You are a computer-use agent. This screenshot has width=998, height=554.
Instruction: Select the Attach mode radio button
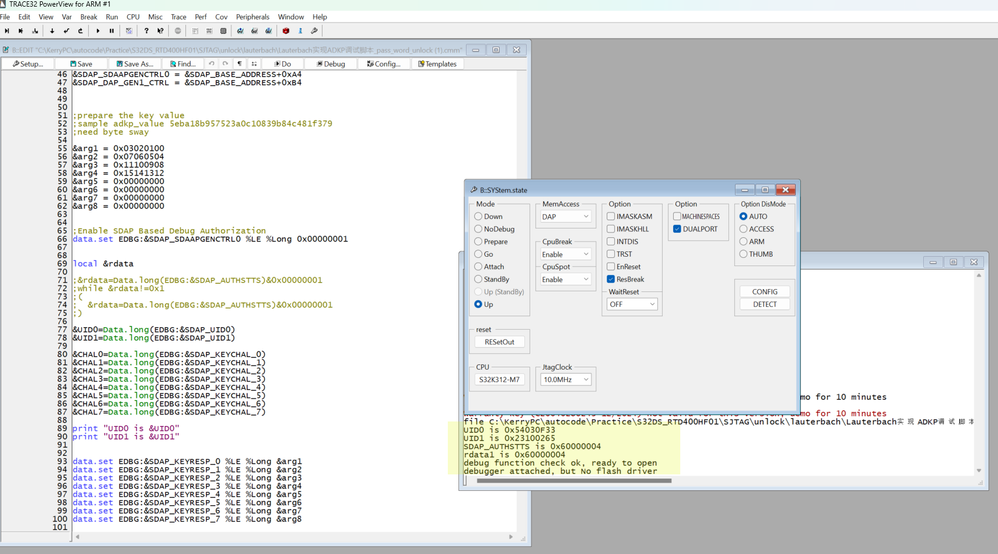478,267
